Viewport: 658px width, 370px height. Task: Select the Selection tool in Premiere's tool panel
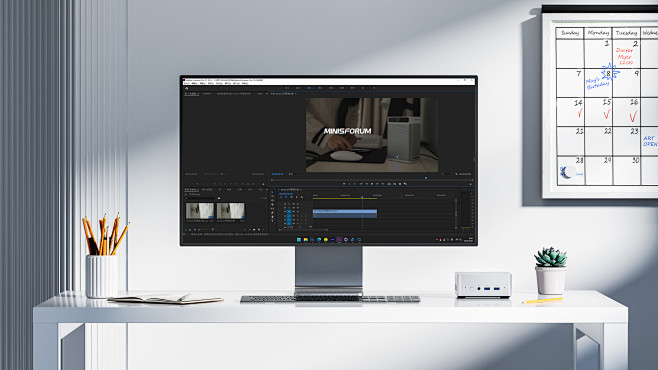[x=272, y=192]
